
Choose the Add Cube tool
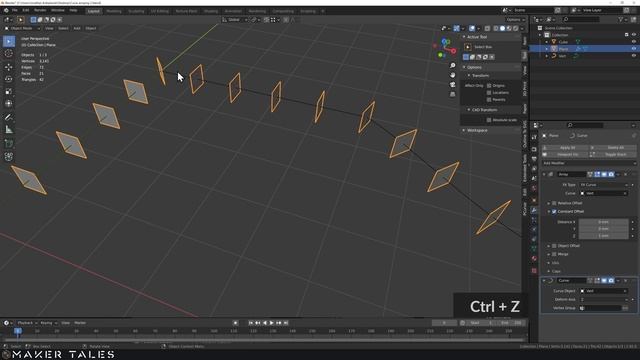click(x=9, y=143)
